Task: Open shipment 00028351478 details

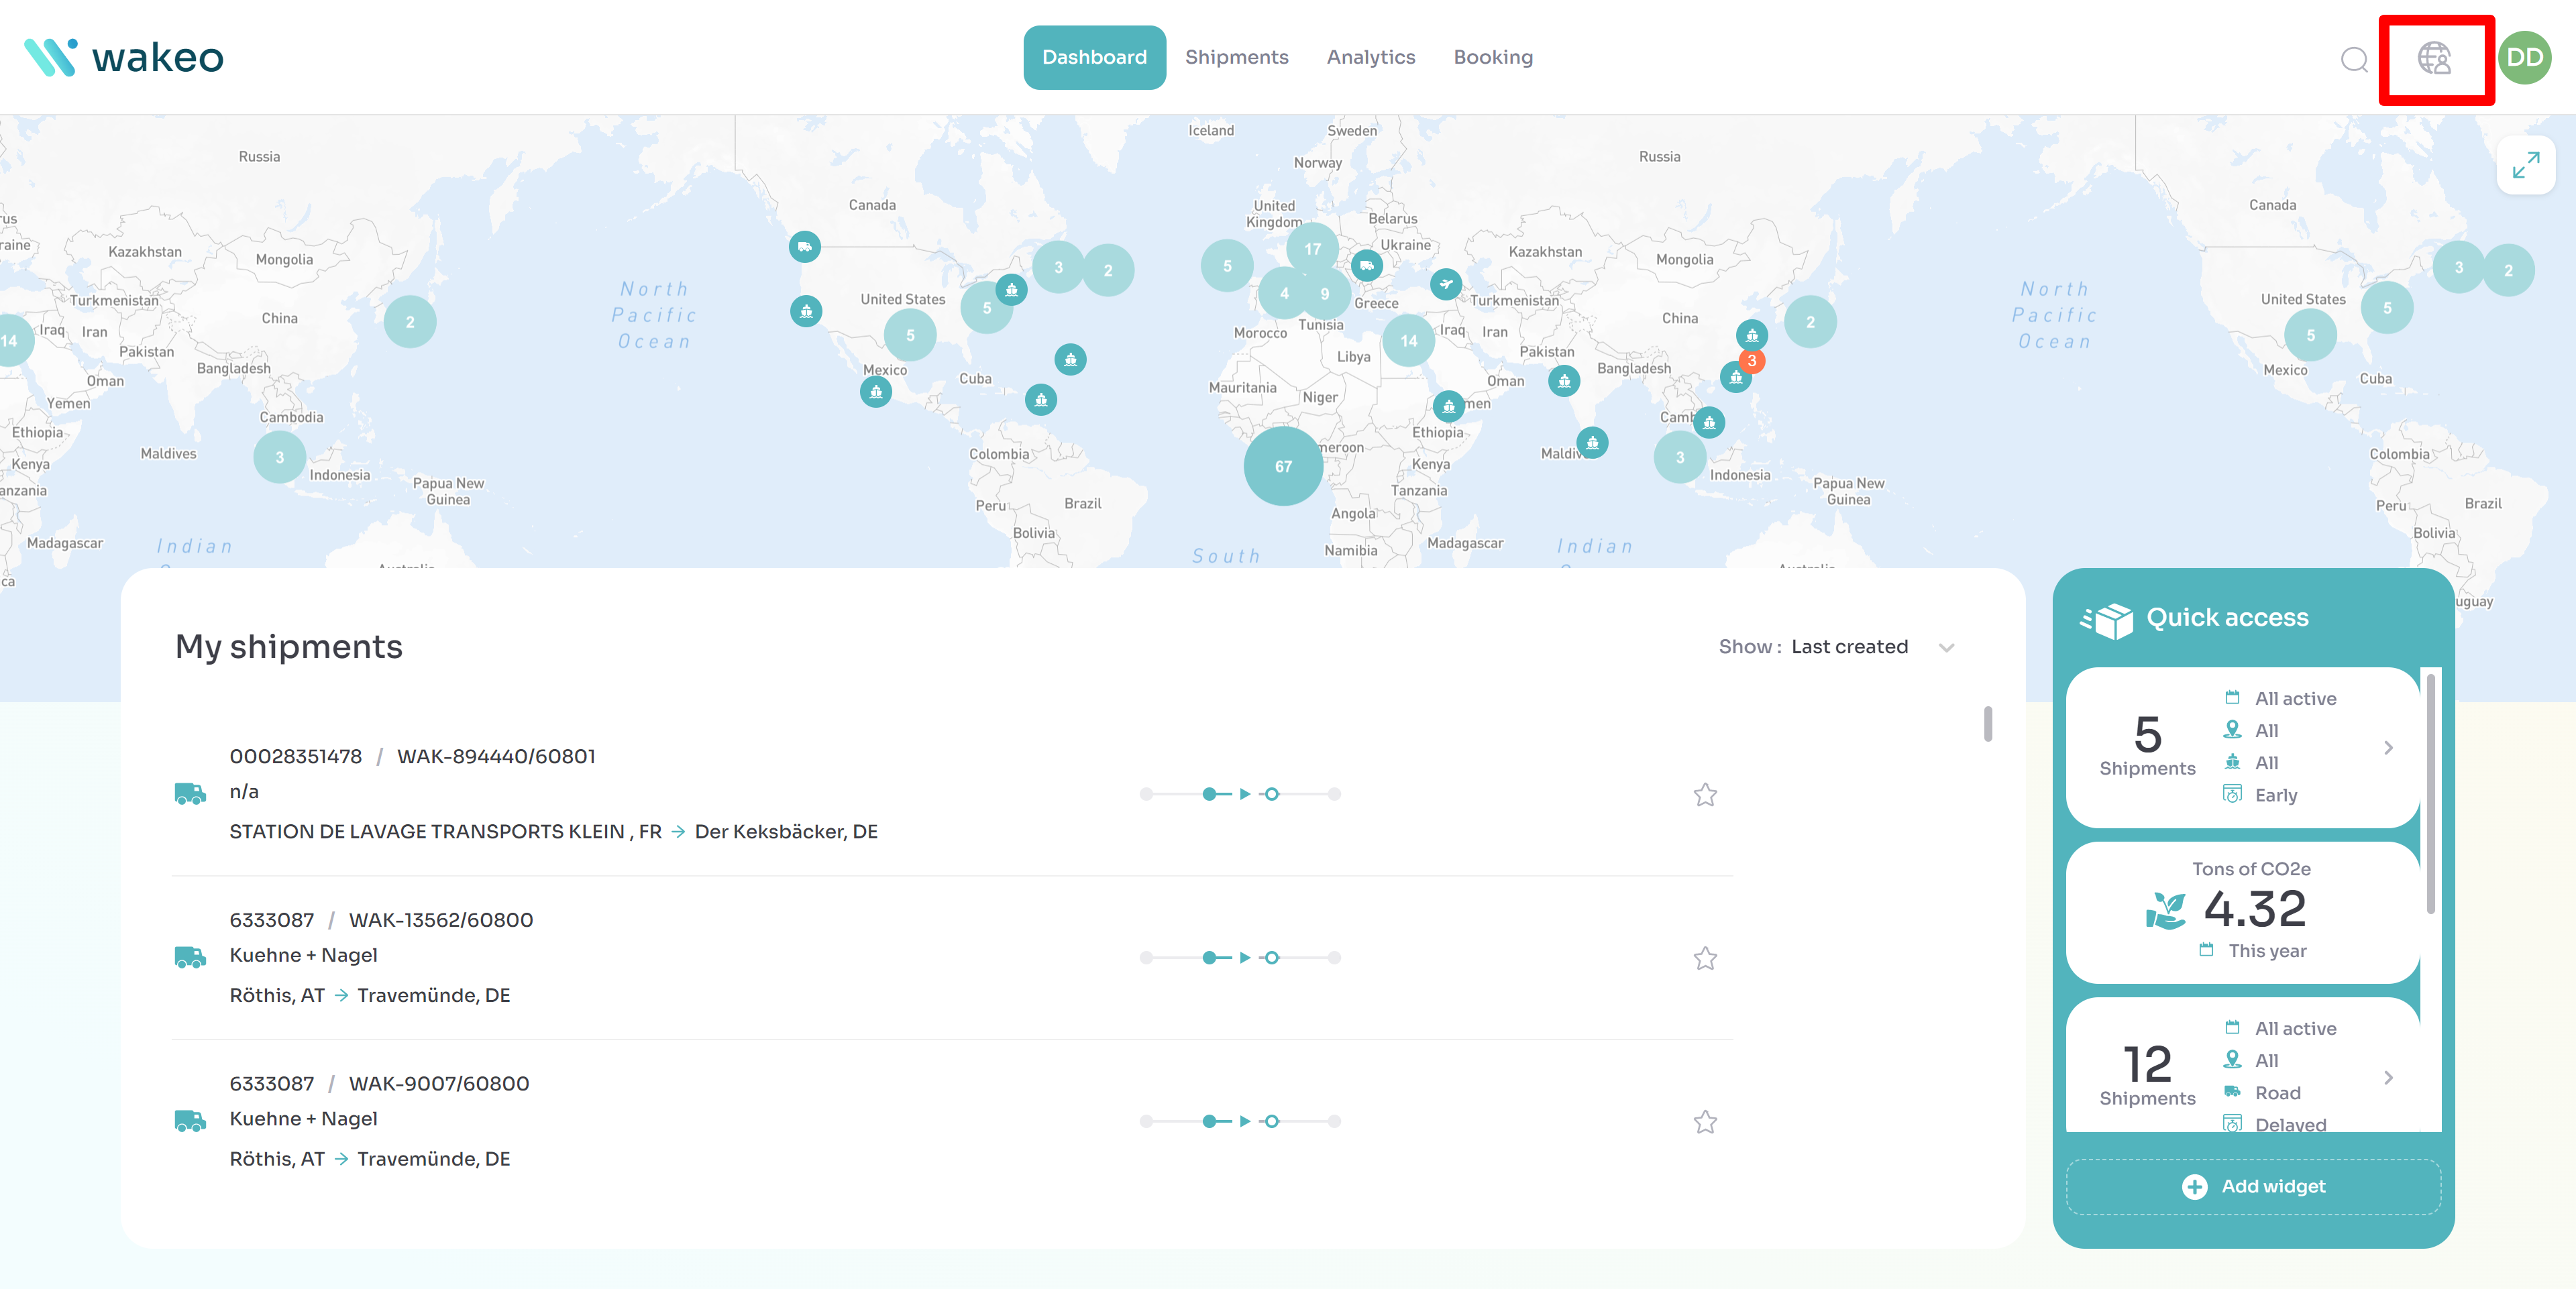Action: 296,756
